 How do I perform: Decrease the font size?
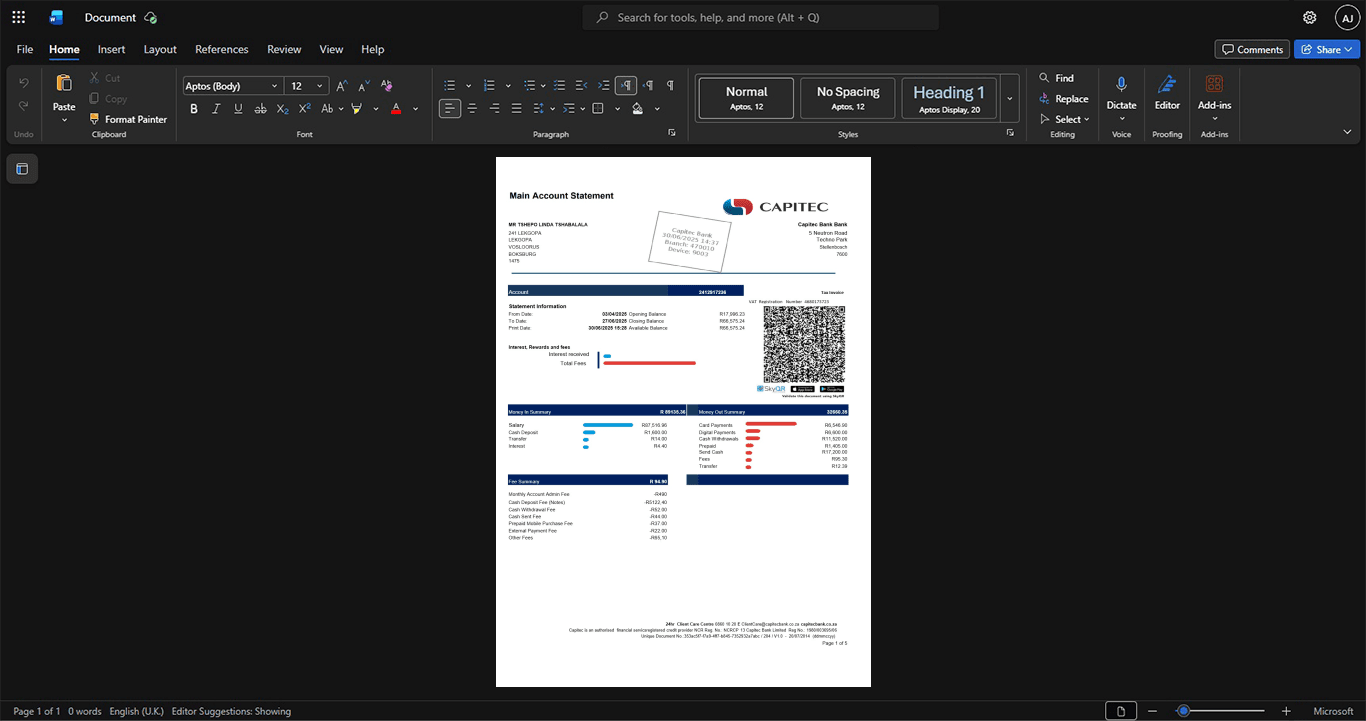[x=364, y=86]
